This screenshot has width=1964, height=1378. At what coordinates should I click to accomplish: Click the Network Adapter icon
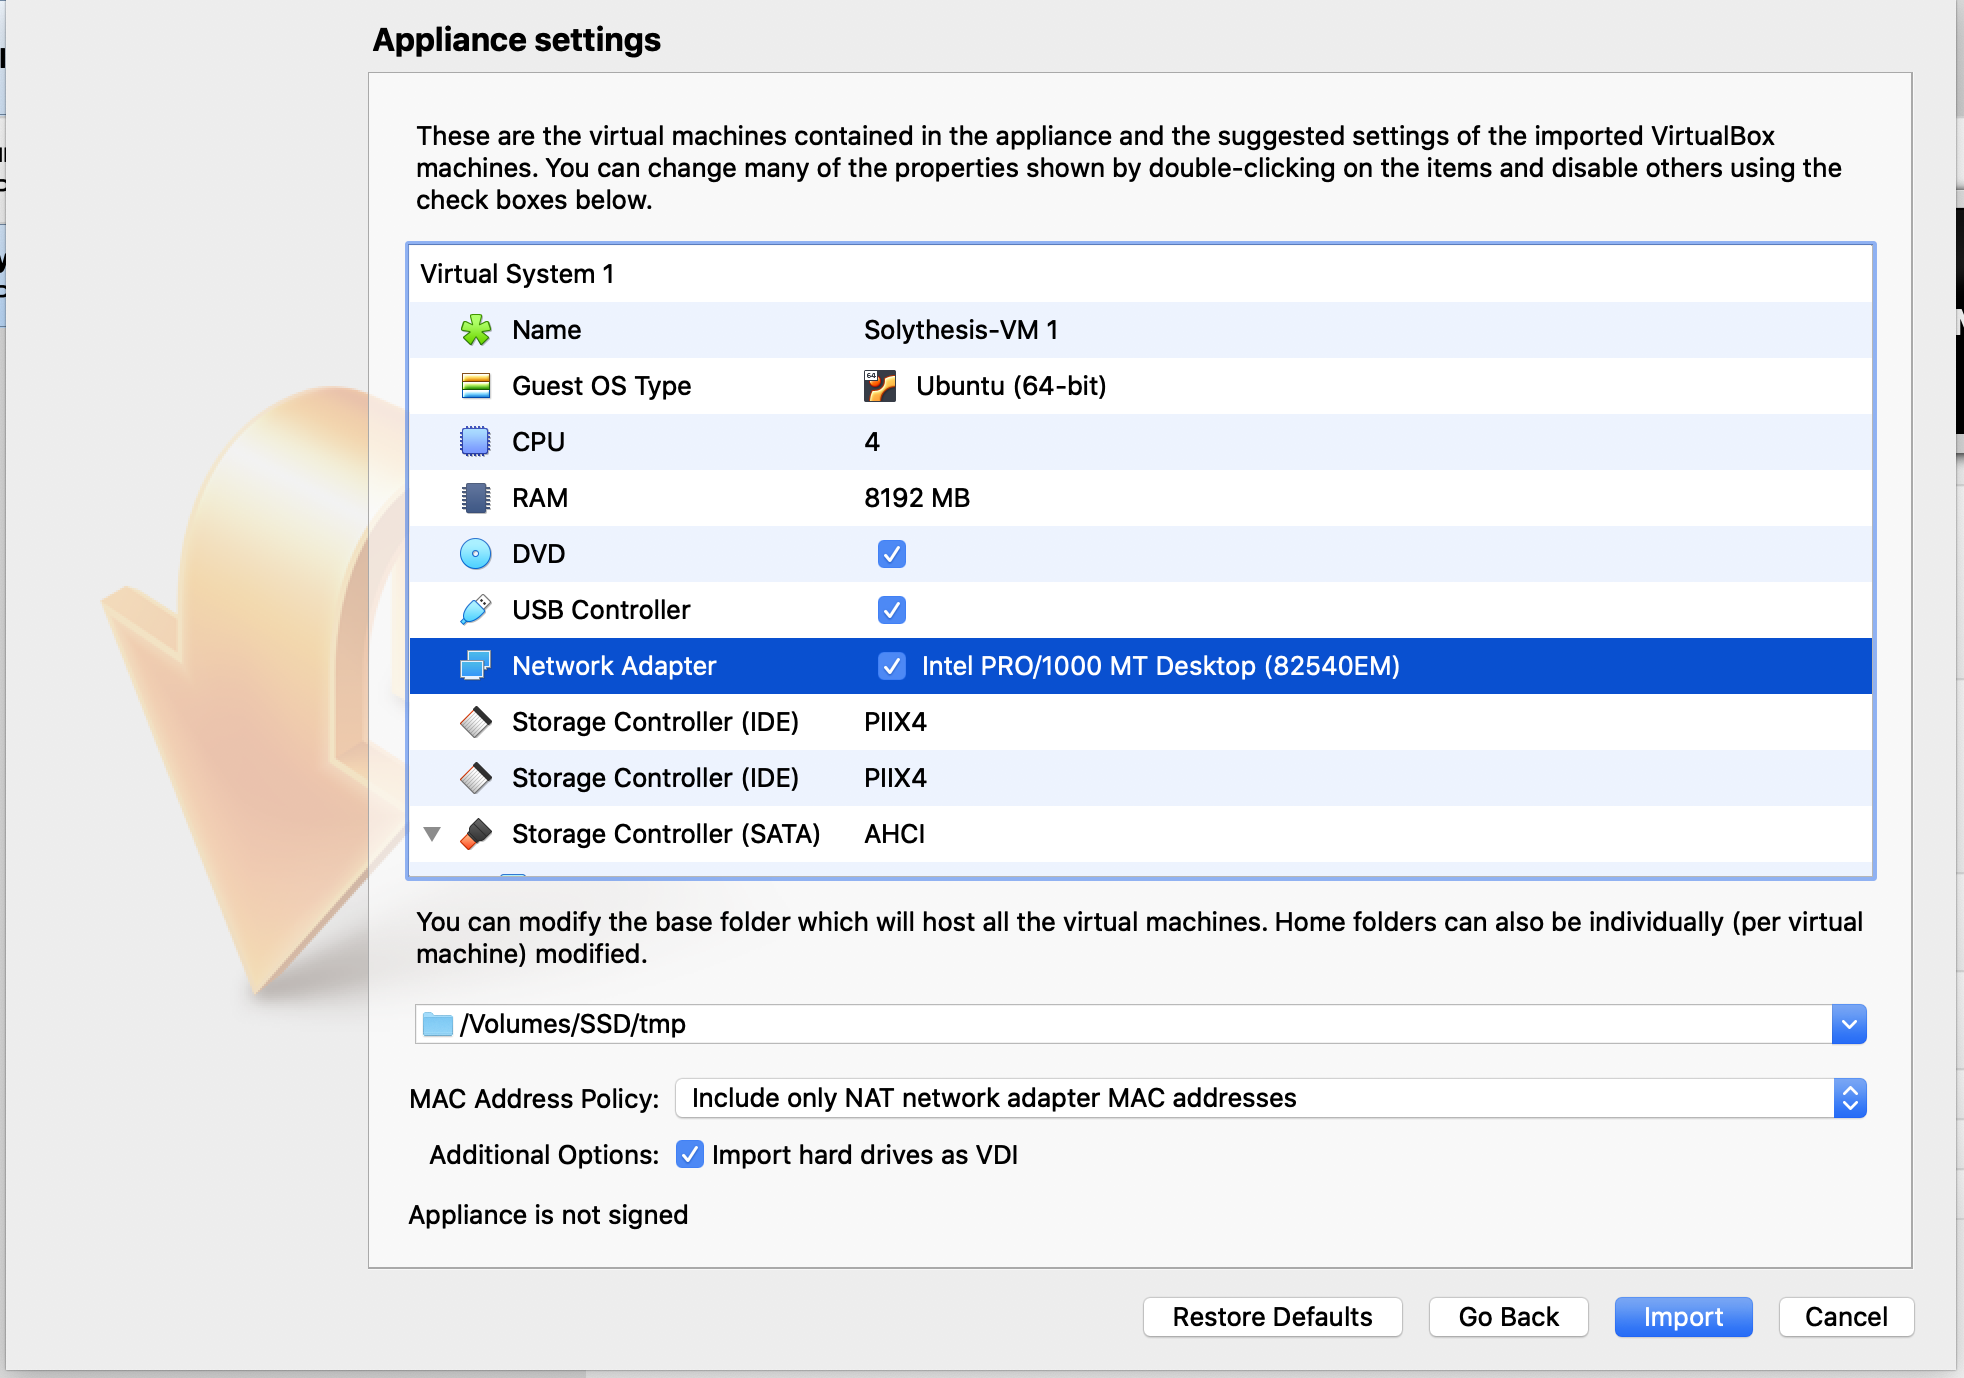[476, 666]
